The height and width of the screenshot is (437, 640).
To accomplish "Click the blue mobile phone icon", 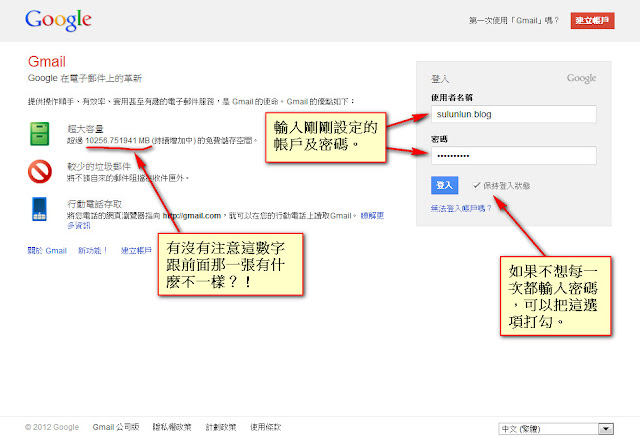I will coord(39,209).
